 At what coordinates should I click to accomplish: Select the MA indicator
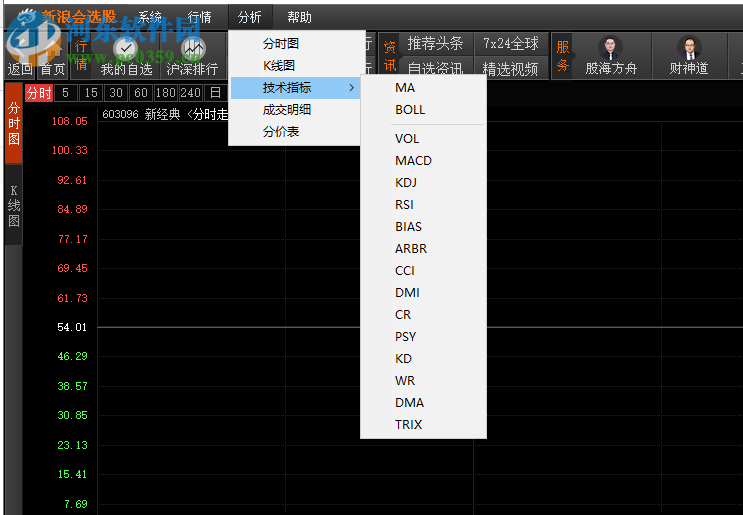coord(423,88)
